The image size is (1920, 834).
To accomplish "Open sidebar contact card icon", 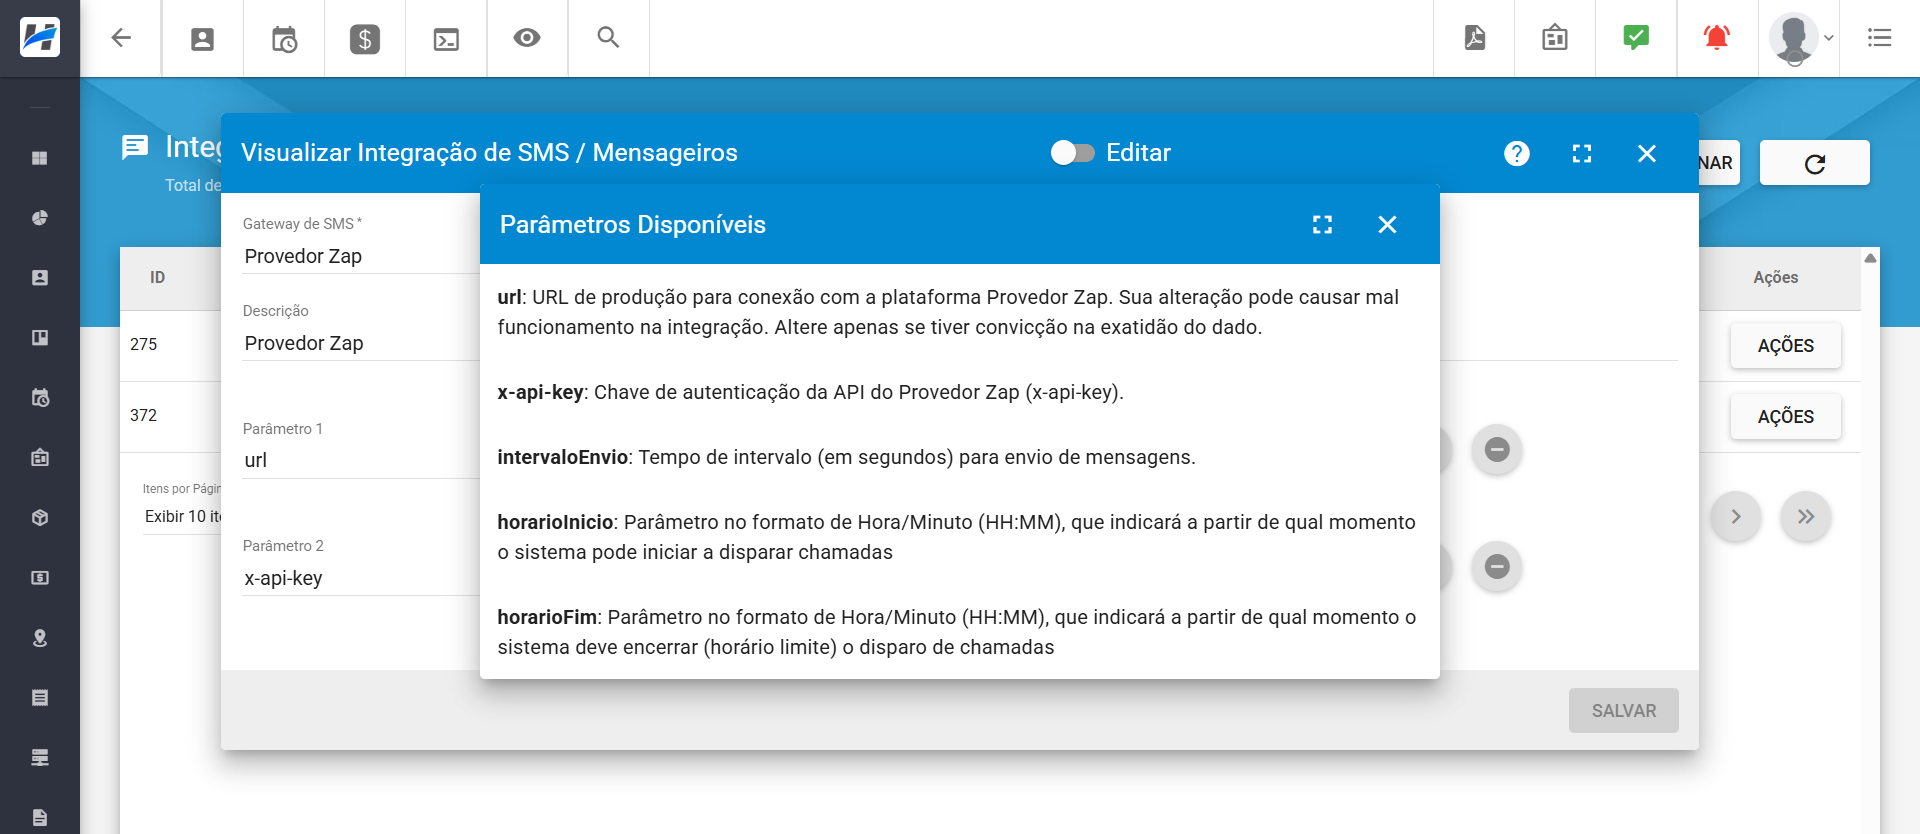I will click(40, 278).
